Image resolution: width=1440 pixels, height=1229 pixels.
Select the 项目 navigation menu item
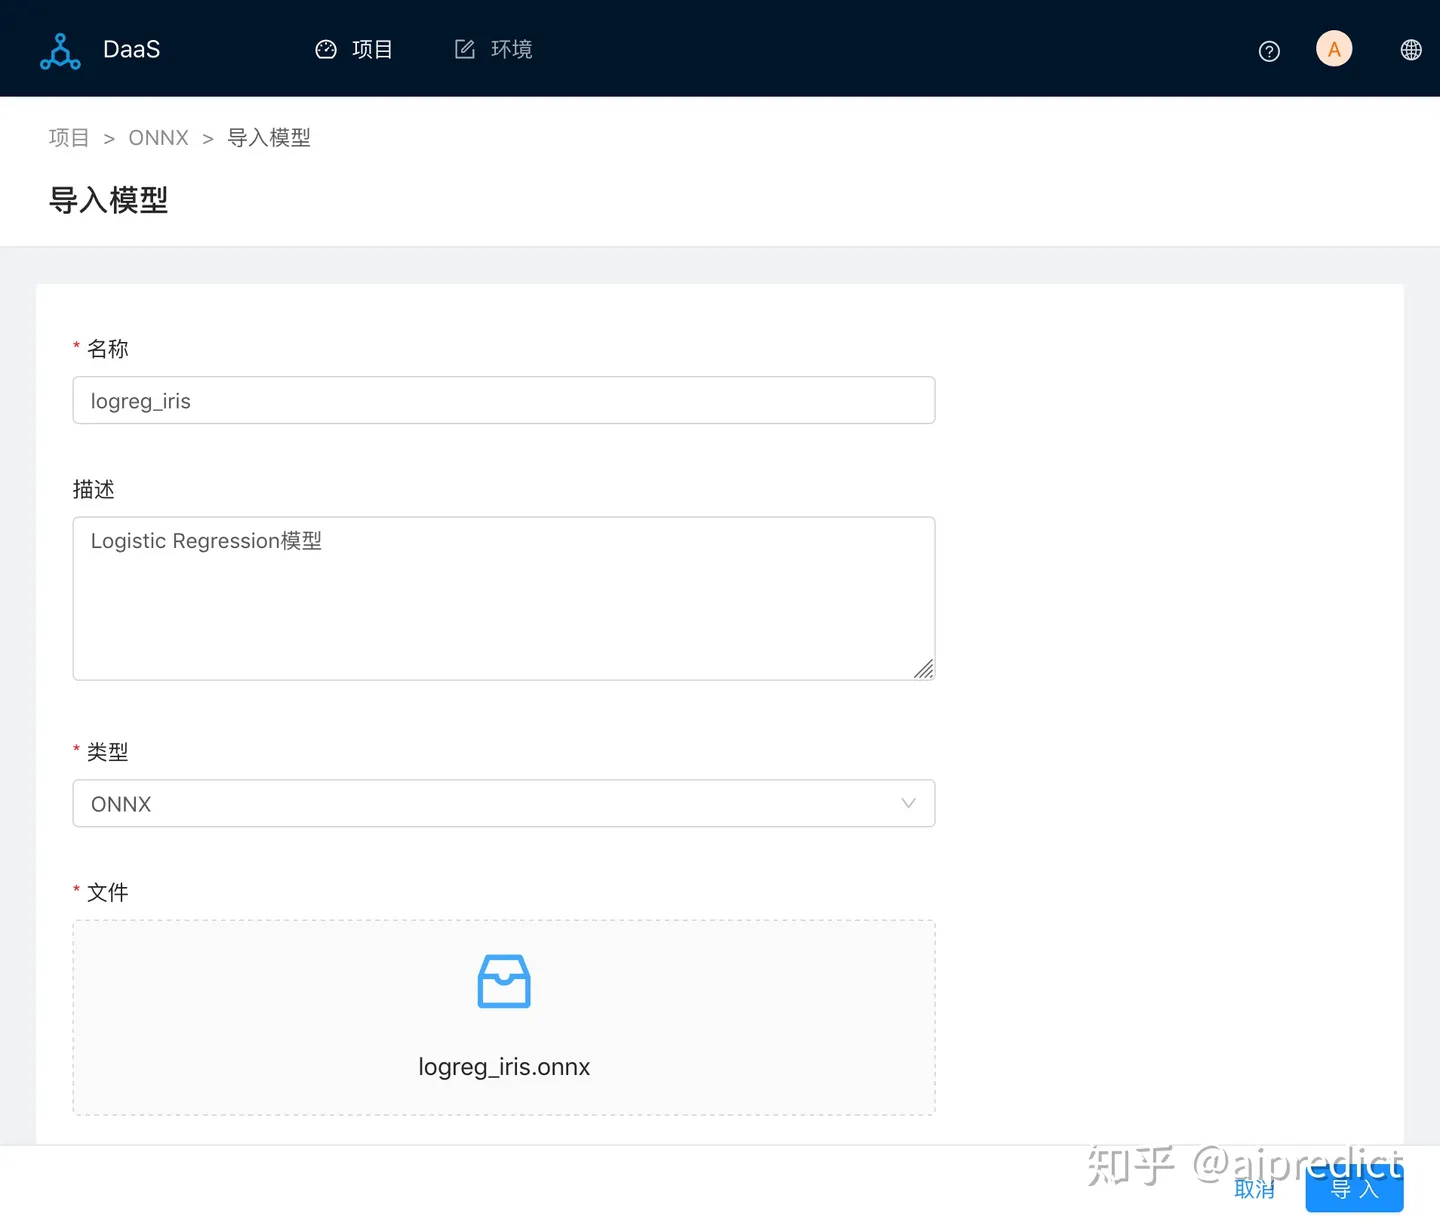pyautogui.click(x=371, y=48)
